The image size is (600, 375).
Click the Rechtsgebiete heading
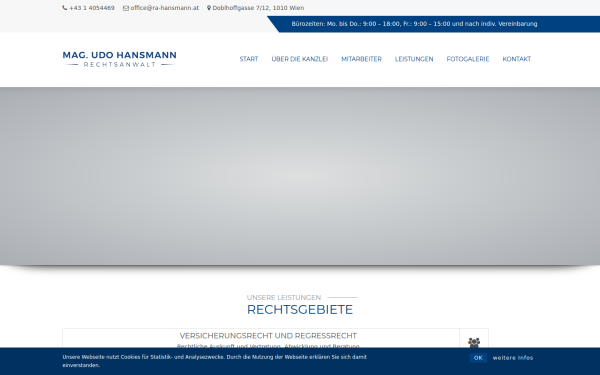pos(300,309)
